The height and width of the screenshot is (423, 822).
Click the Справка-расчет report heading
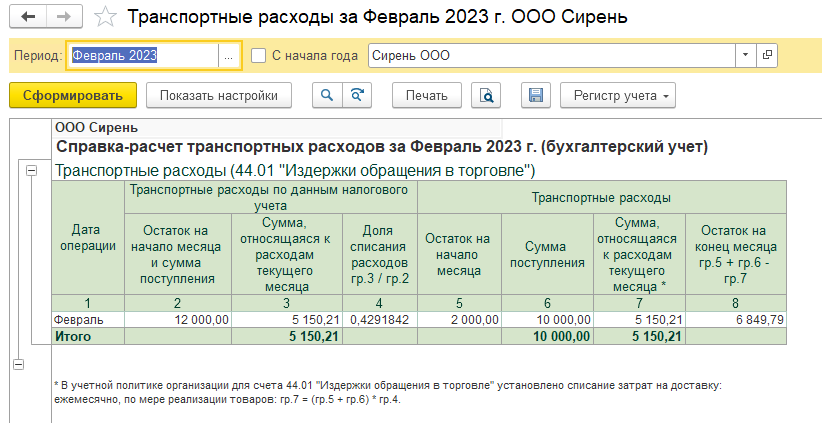(382, 147)
